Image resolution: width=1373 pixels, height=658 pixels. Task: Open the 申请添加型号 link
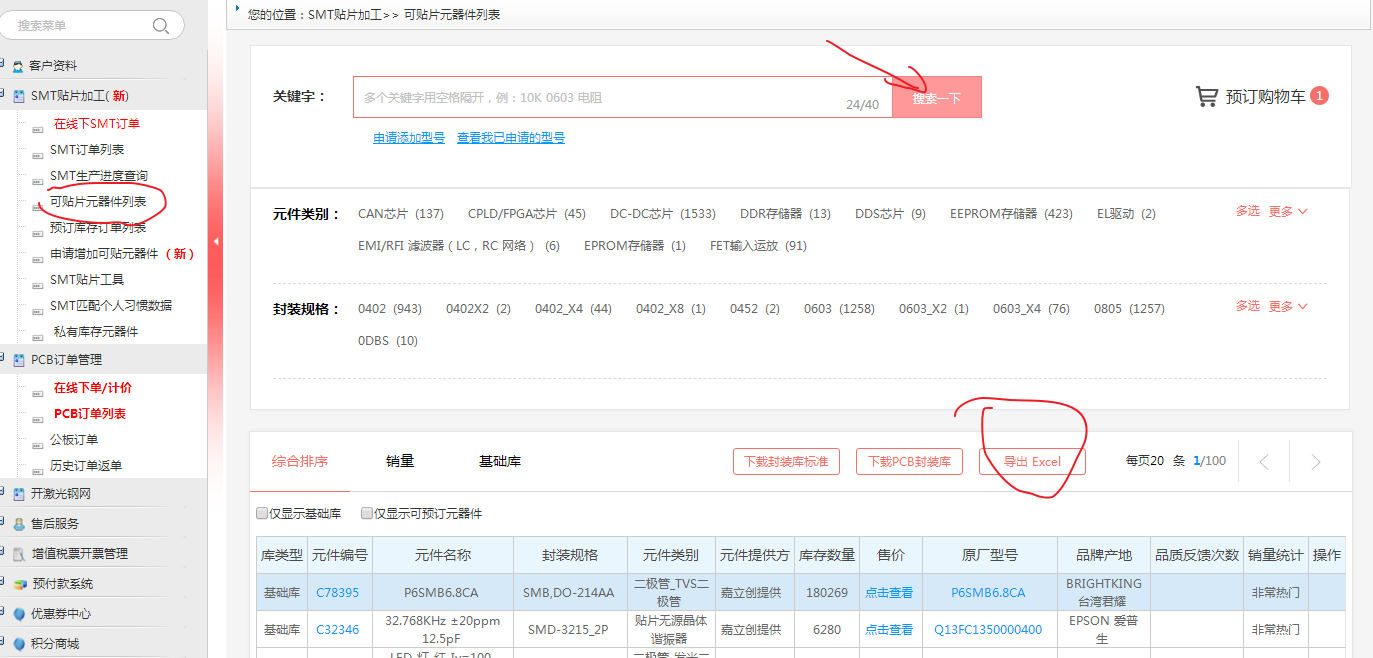point(409,138)
